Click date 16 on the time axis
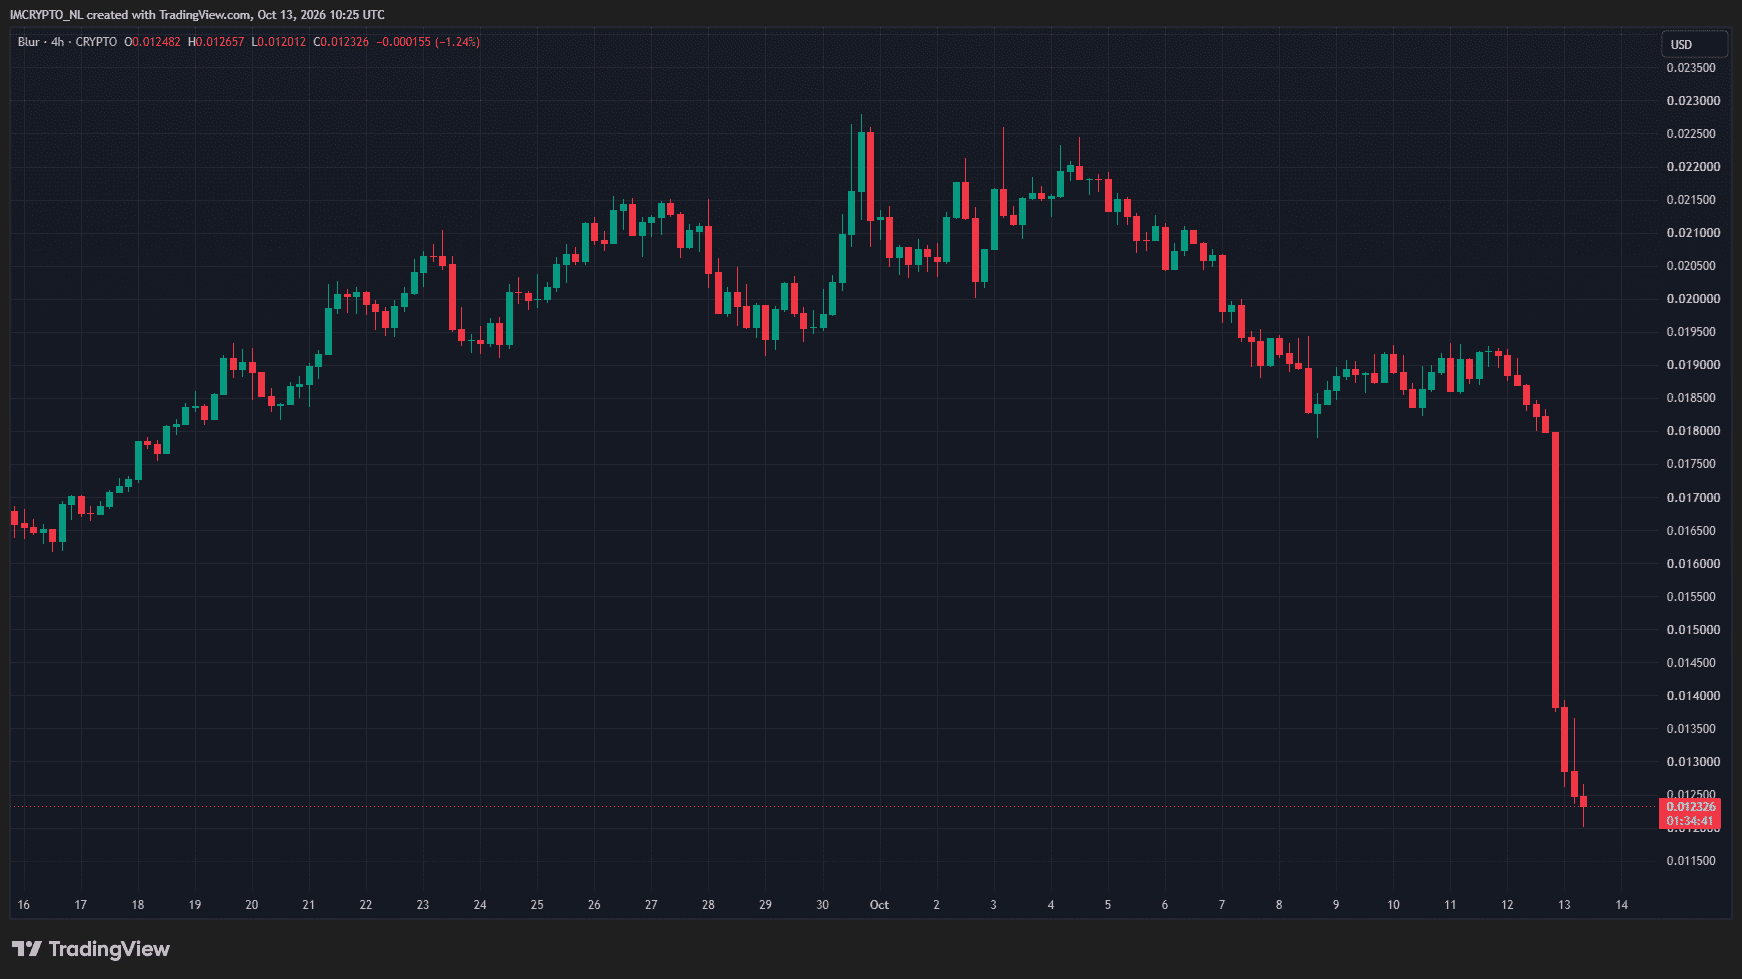The image size is (1742, 979). pos(24,905)
